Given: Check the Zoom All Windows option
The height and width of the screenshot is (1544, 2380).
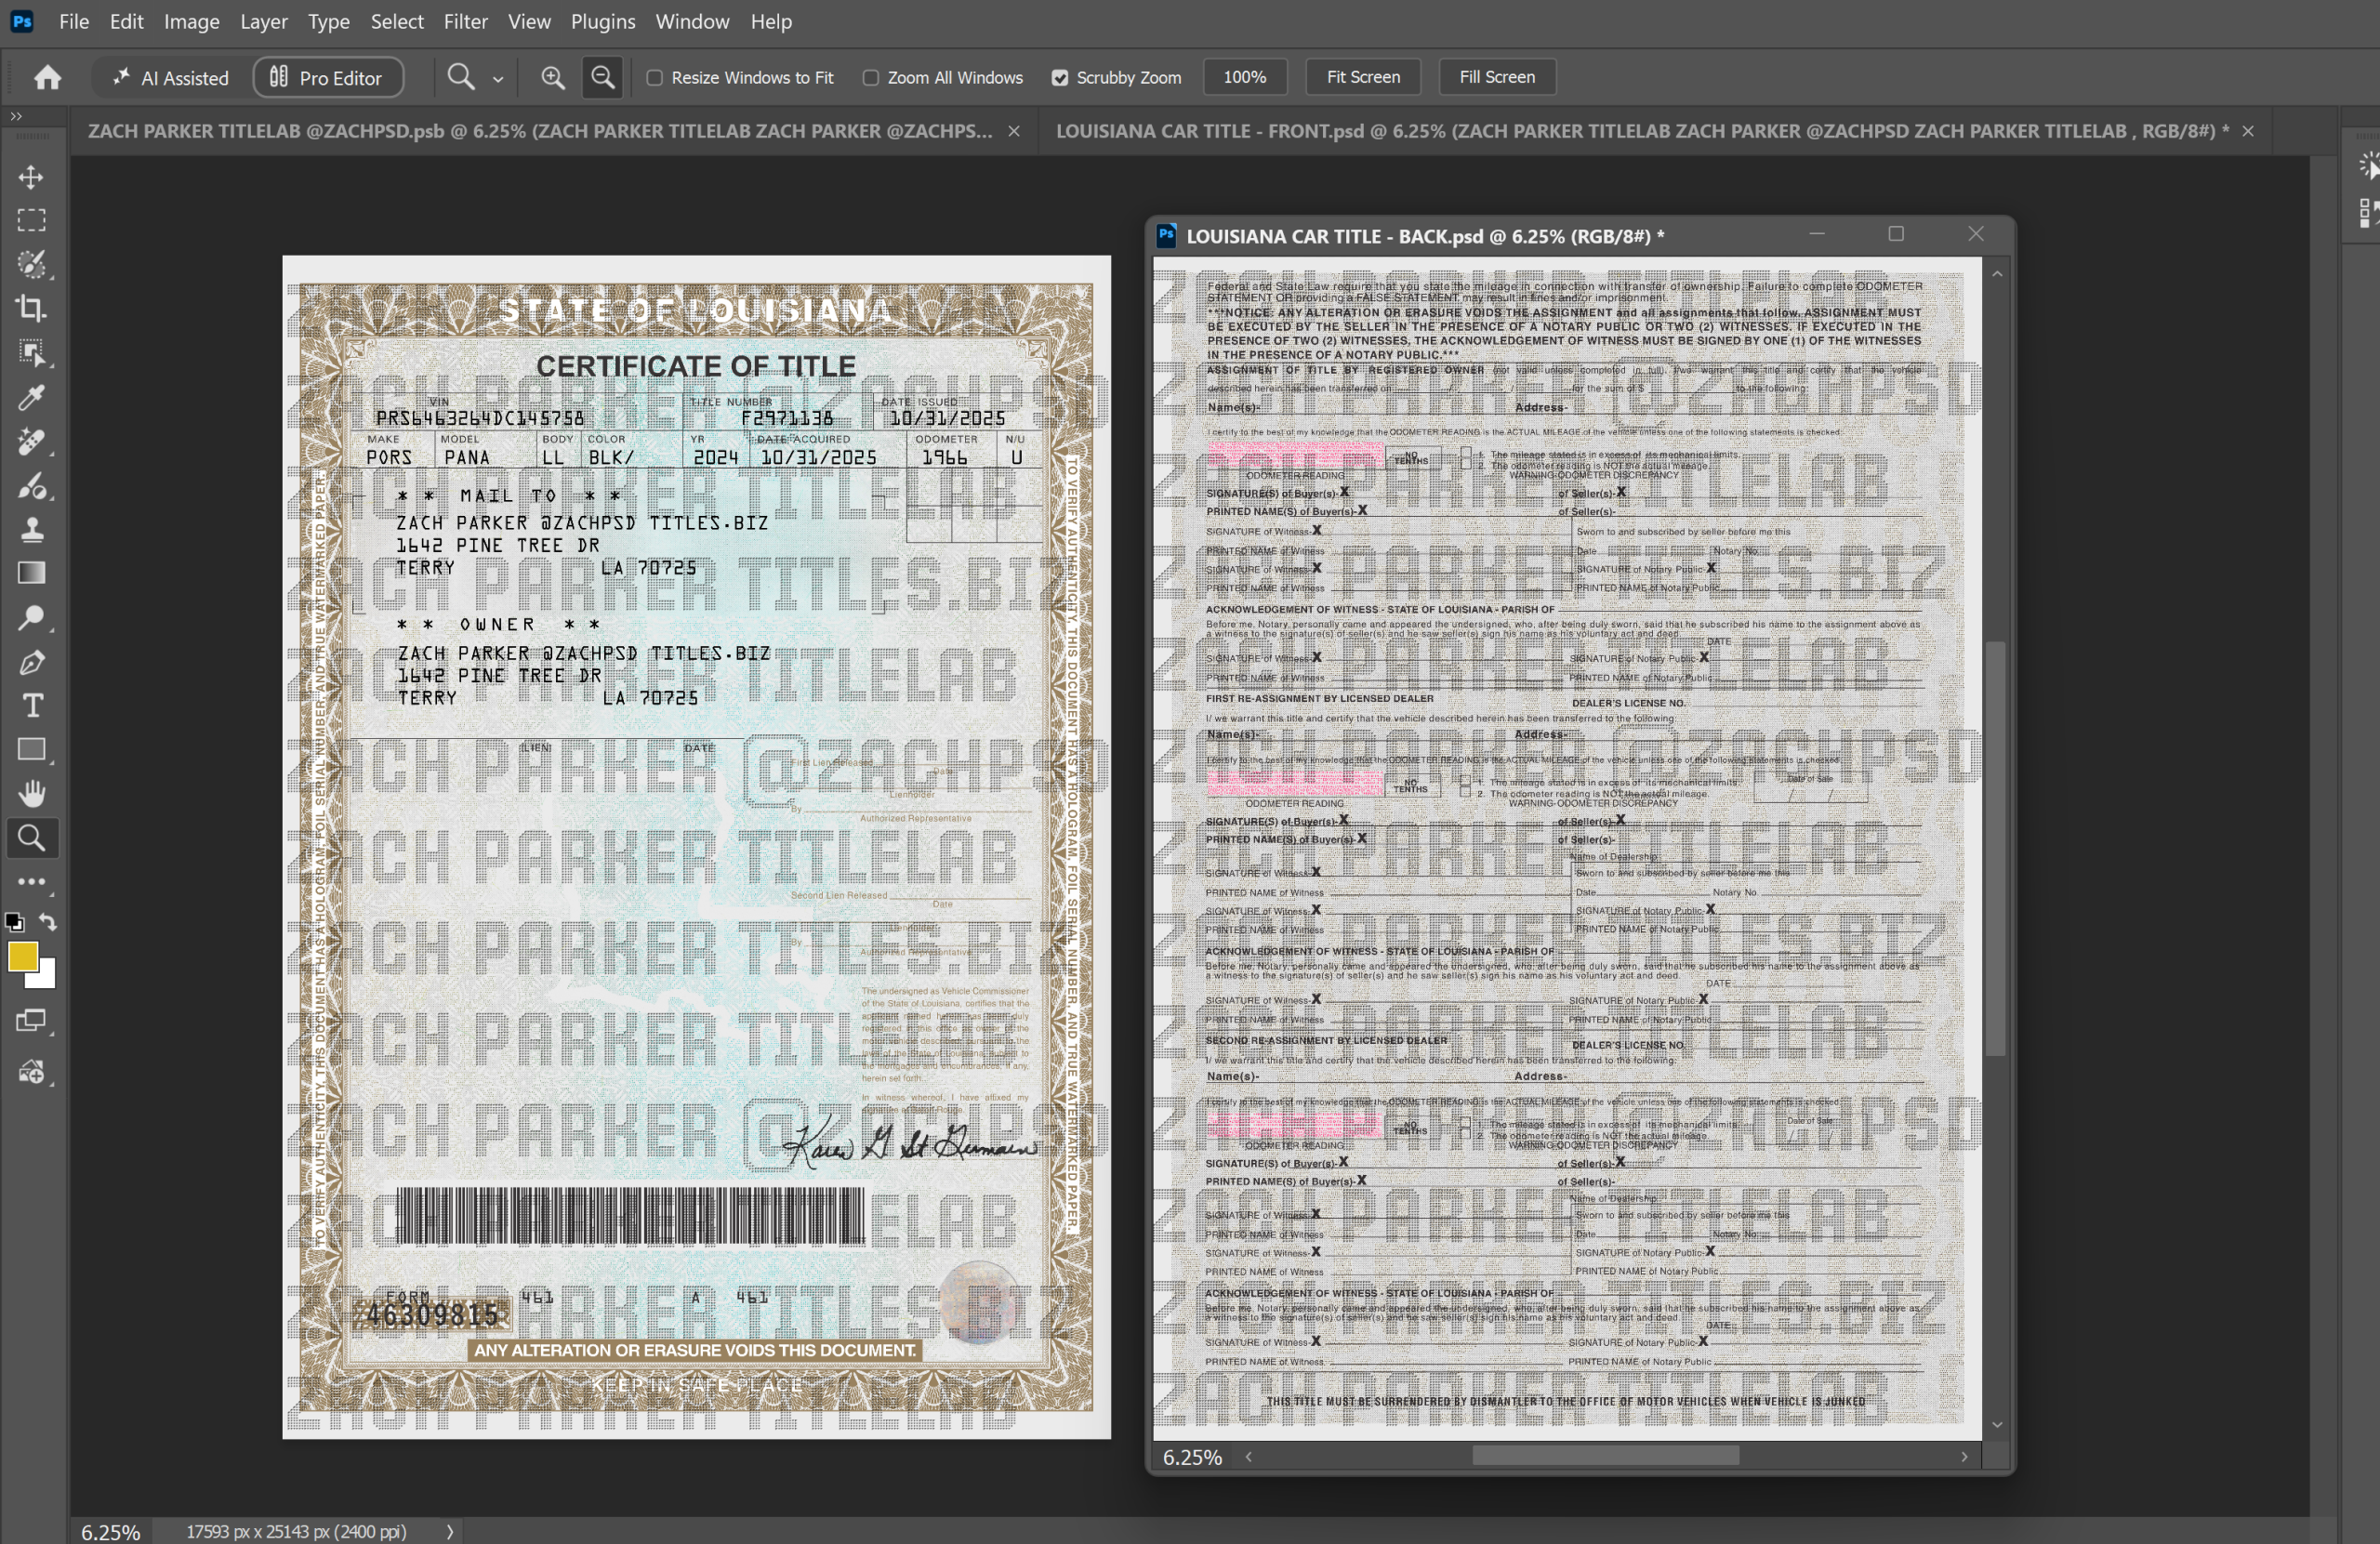Looking at the screenshot, I should [x=870, y=78].
